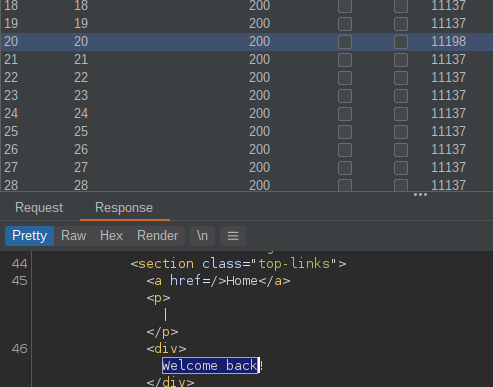The image size is (493, 387).
Task: Click the three-dot panel divider handle
Action: point(420,195)
